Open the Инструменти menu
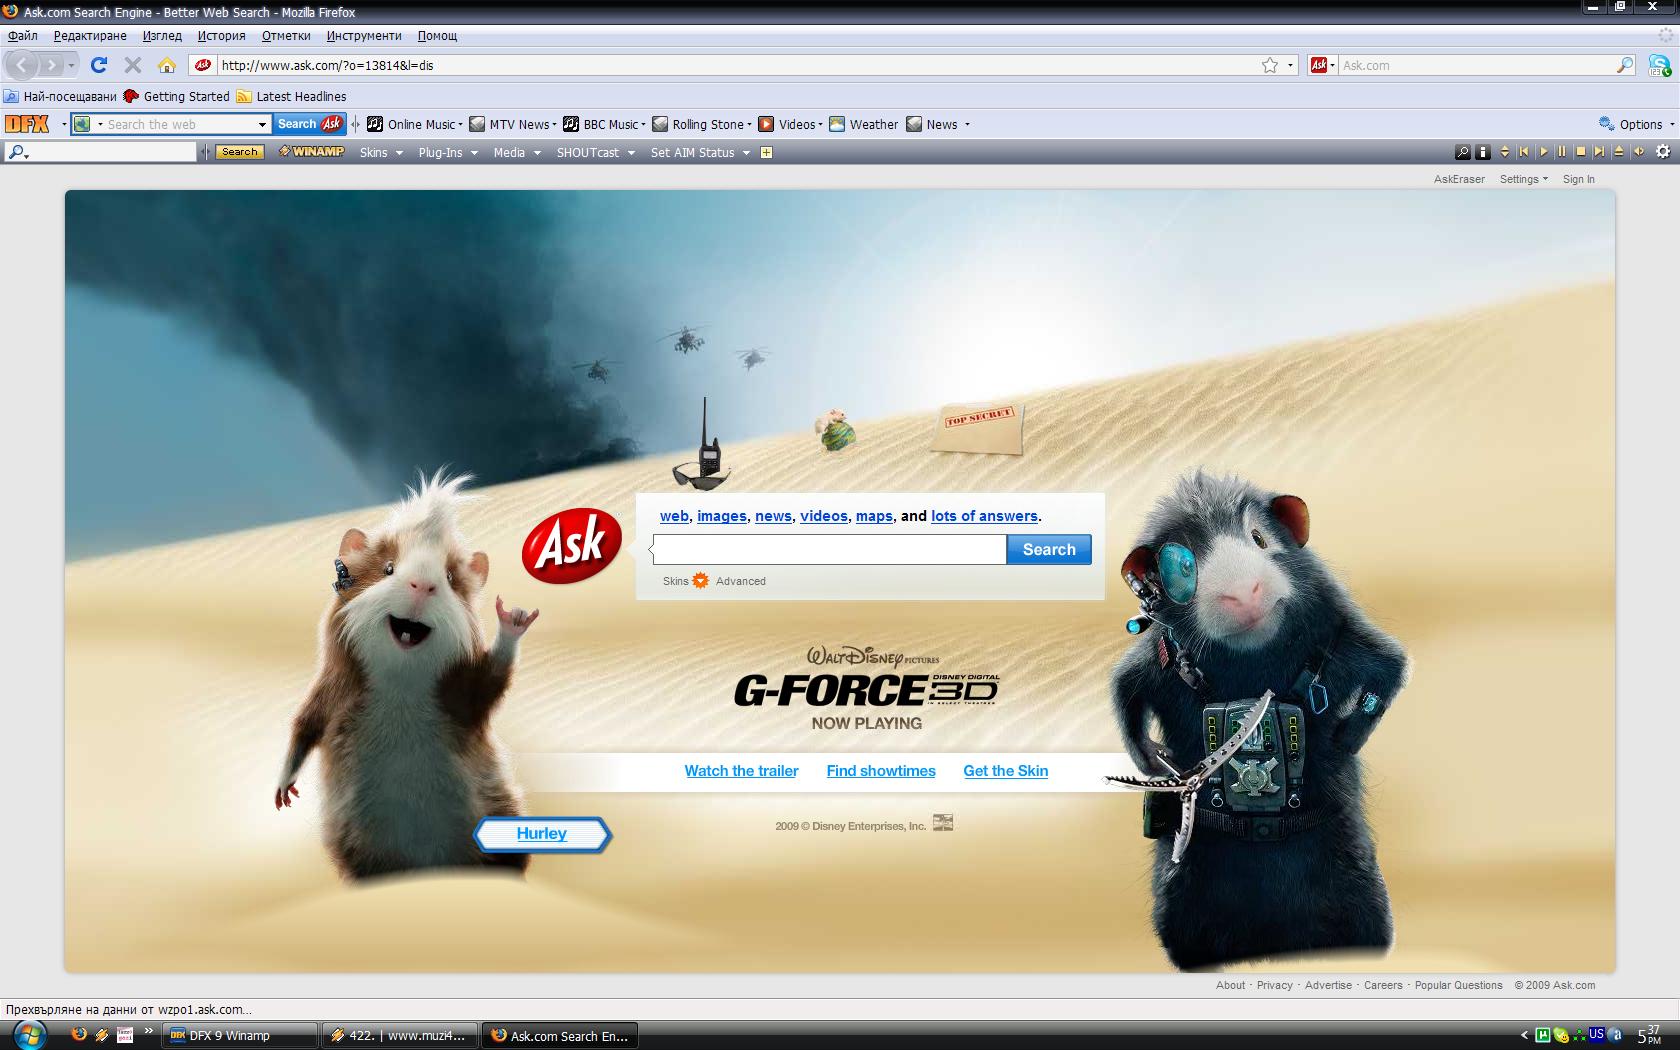This screenshot has width=1680, height=1050. point(364,36)
